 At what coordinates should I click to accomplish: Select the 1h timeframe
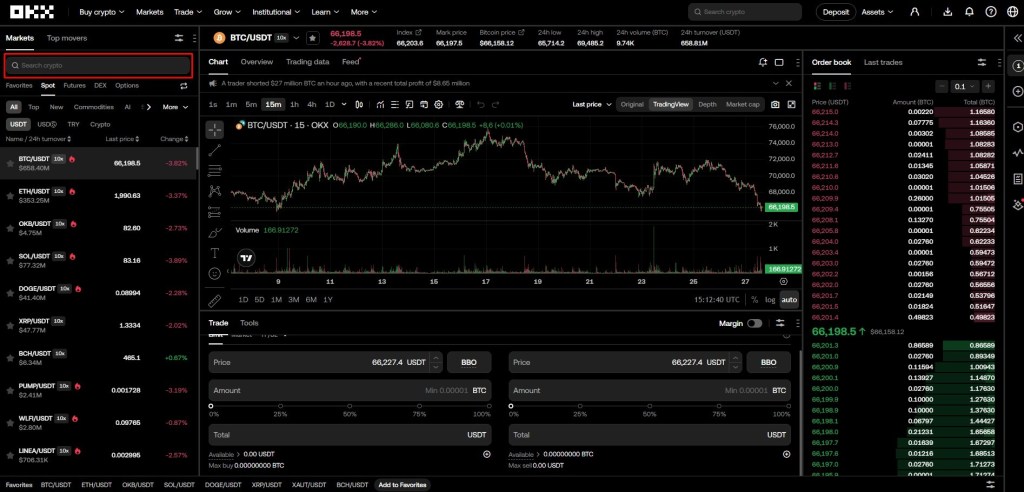tap(295, 105)
